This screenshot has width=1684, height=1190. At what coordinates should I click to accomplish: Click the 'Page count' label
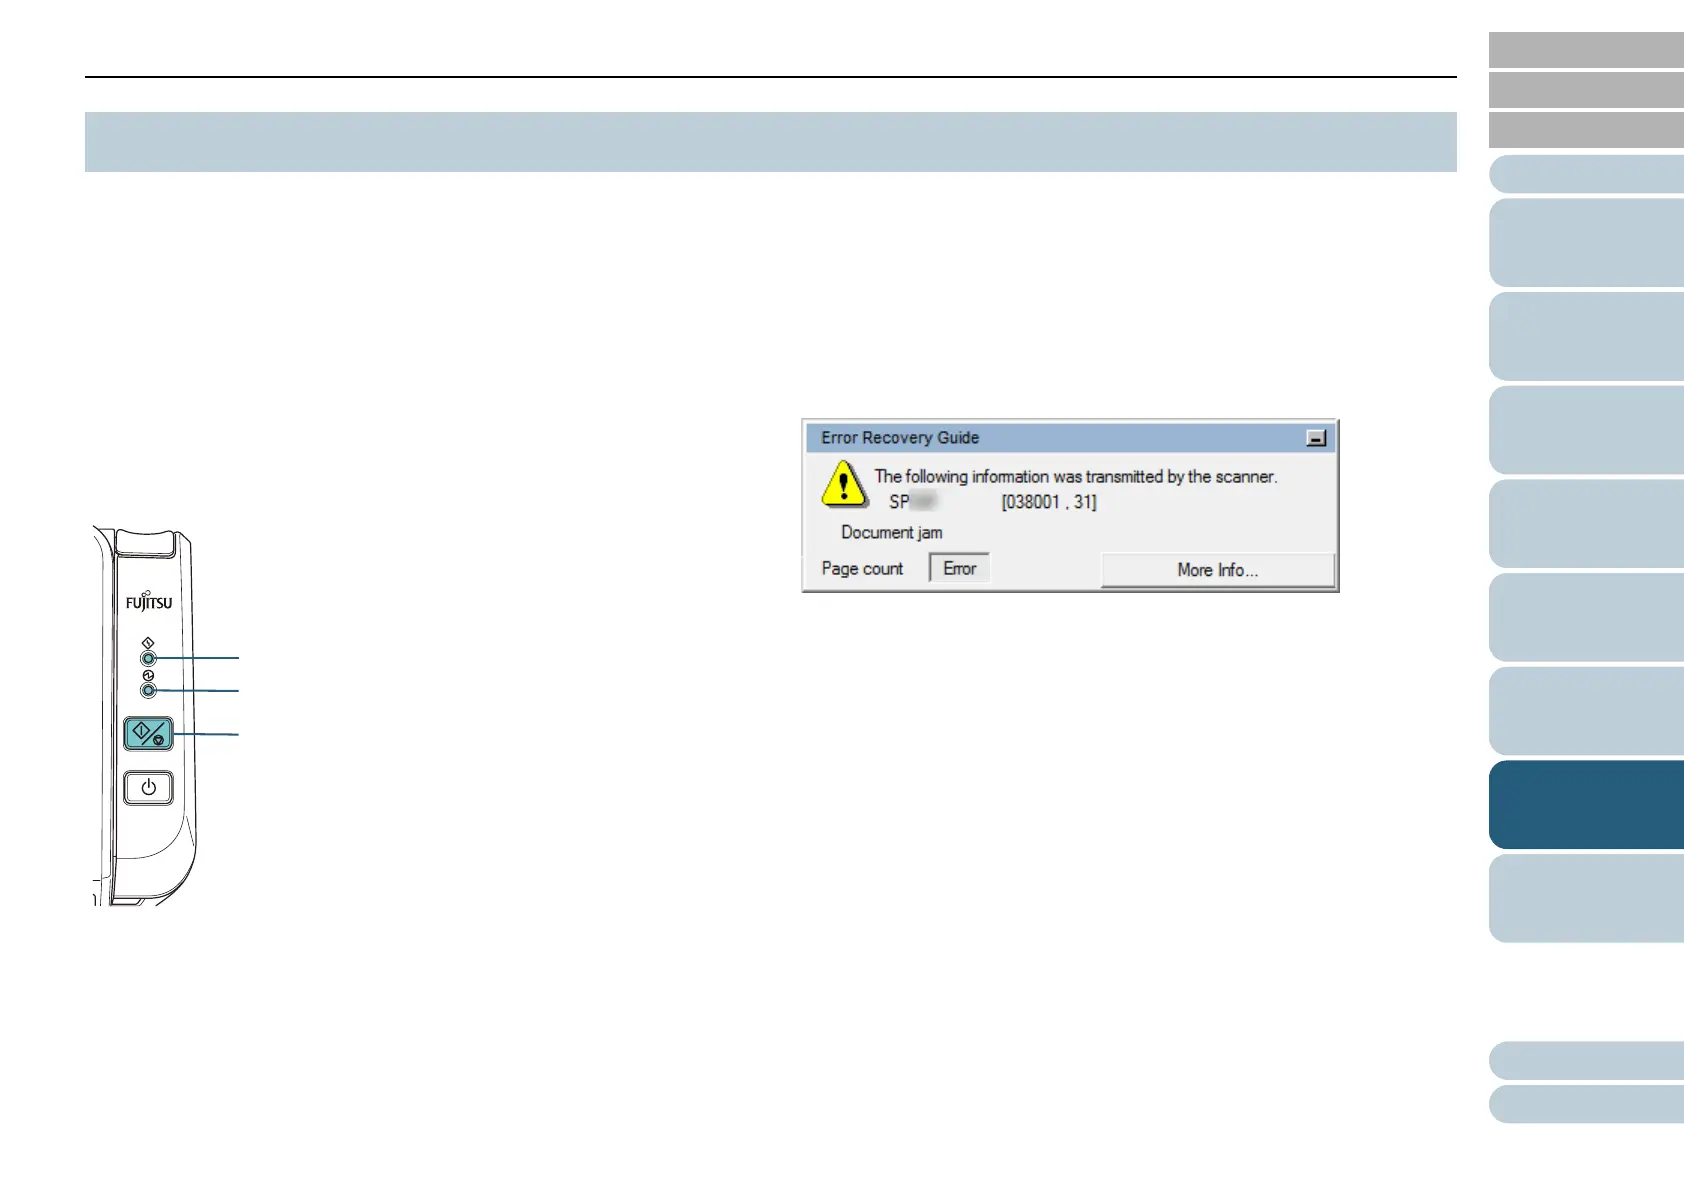(862, 569)
